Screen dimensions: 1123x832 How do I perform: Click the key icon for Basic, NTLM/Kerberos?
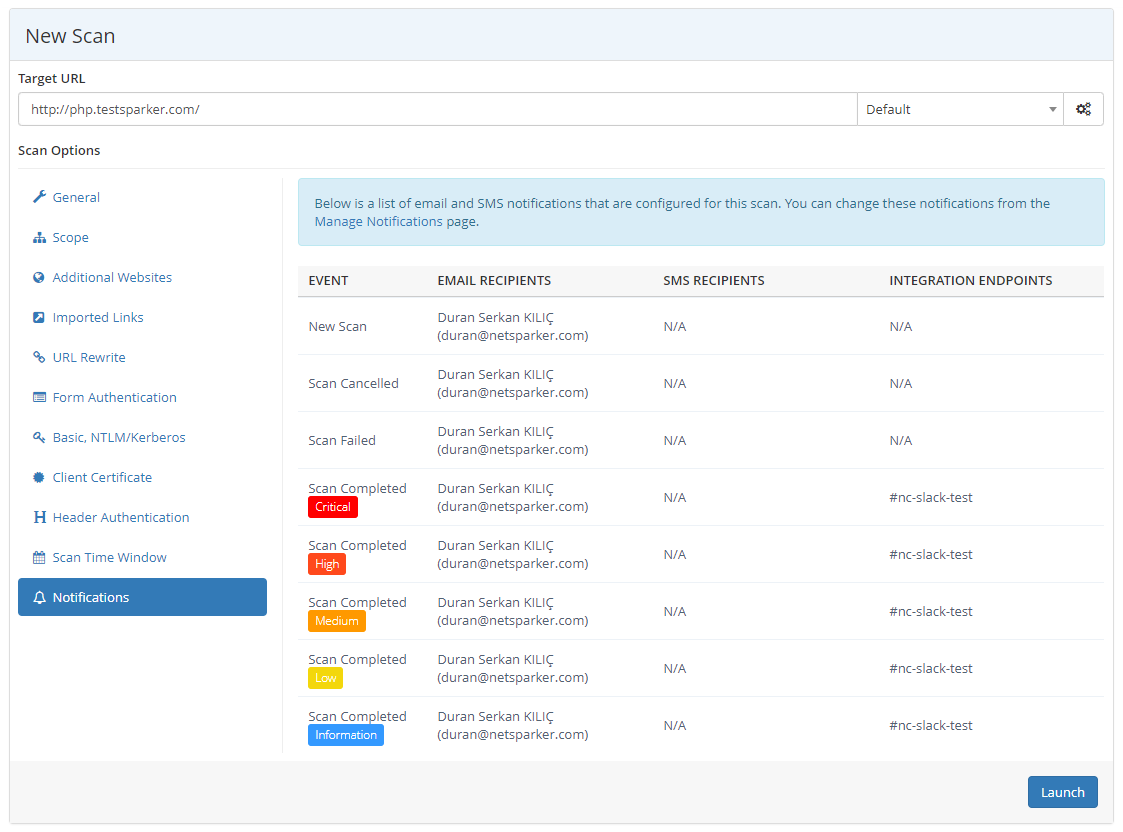point(39,437)
